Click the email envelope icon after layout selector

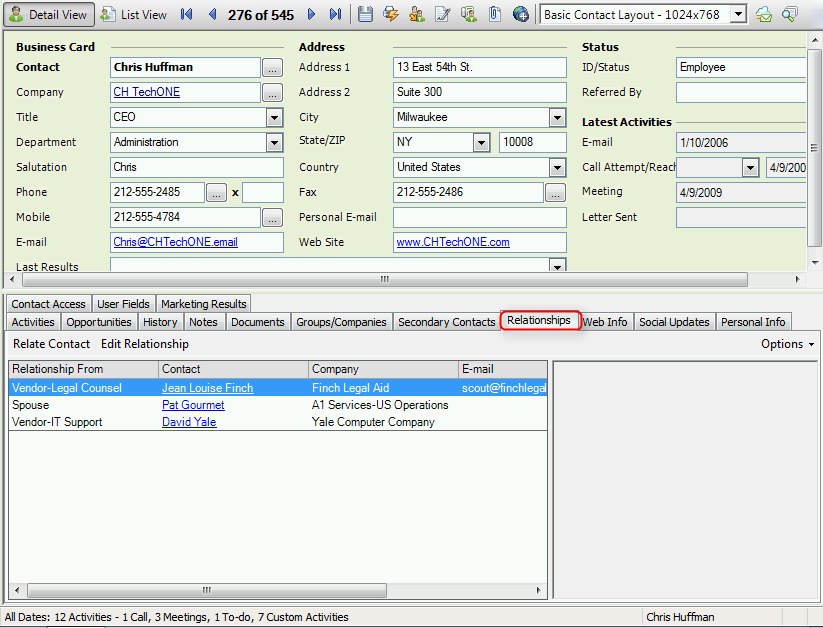(x=764, y=15)
